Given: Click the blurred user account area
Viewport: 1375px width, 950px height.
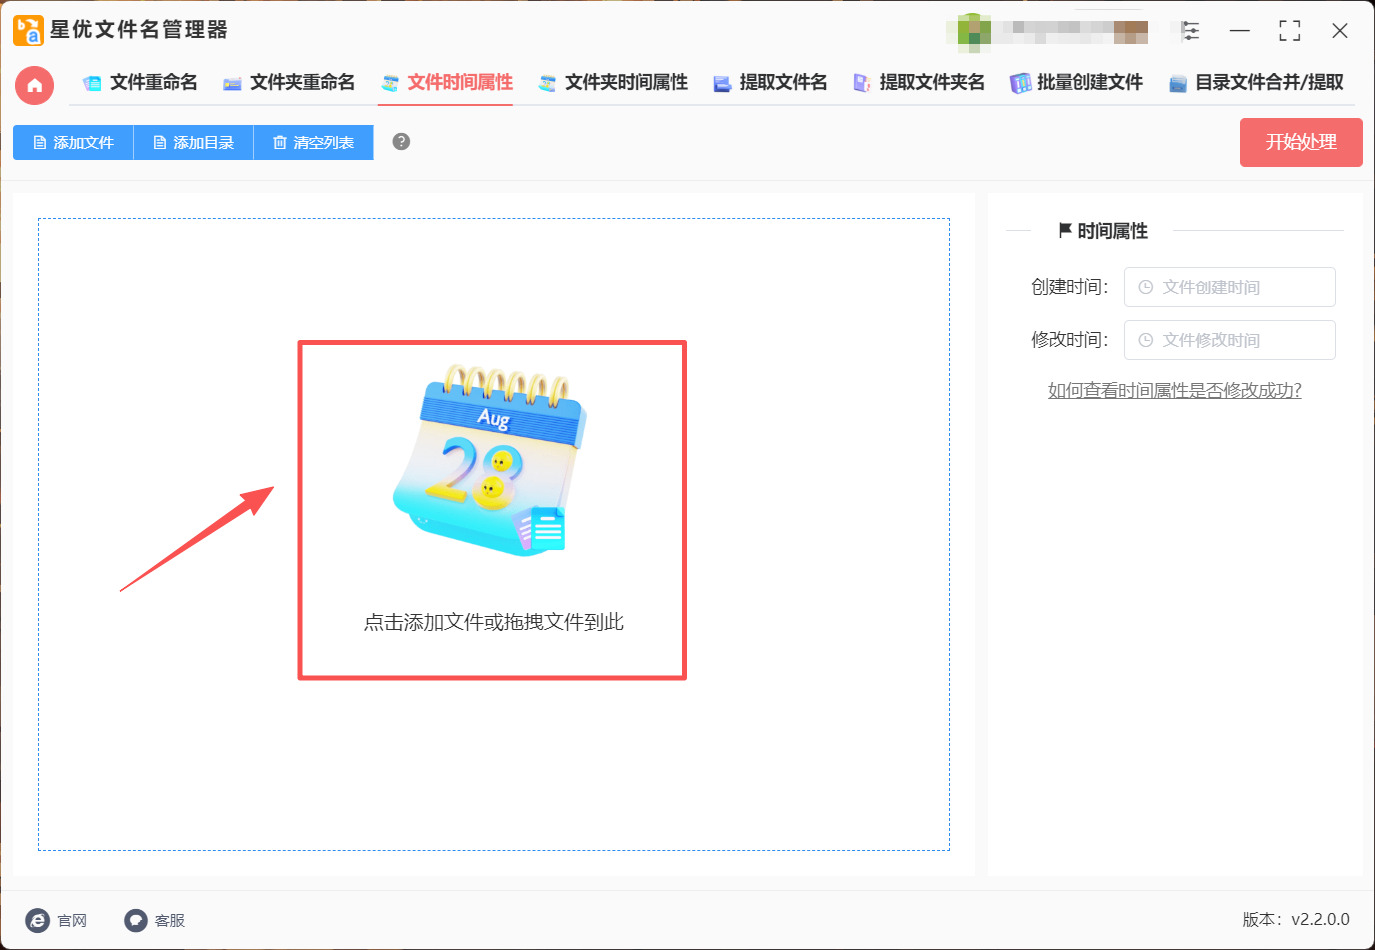Looking at the screenshot, I should 1050,31.
